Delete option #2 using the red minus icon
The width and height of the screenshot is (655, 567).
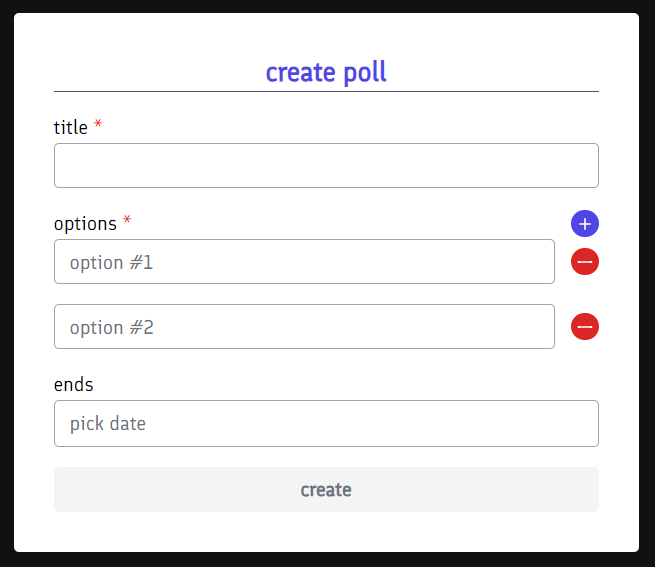click(x=585, y=327)
